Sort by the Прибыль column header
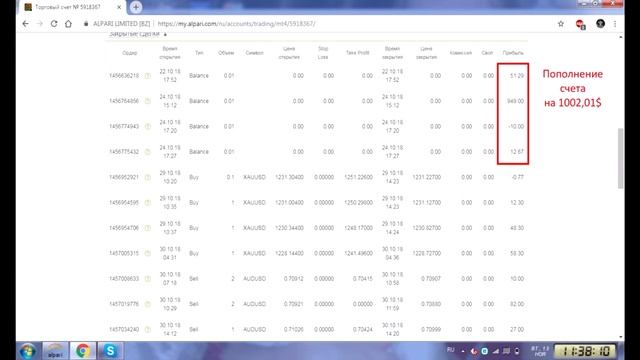Screen dimensions: 640x360 (x=513, y=53)
